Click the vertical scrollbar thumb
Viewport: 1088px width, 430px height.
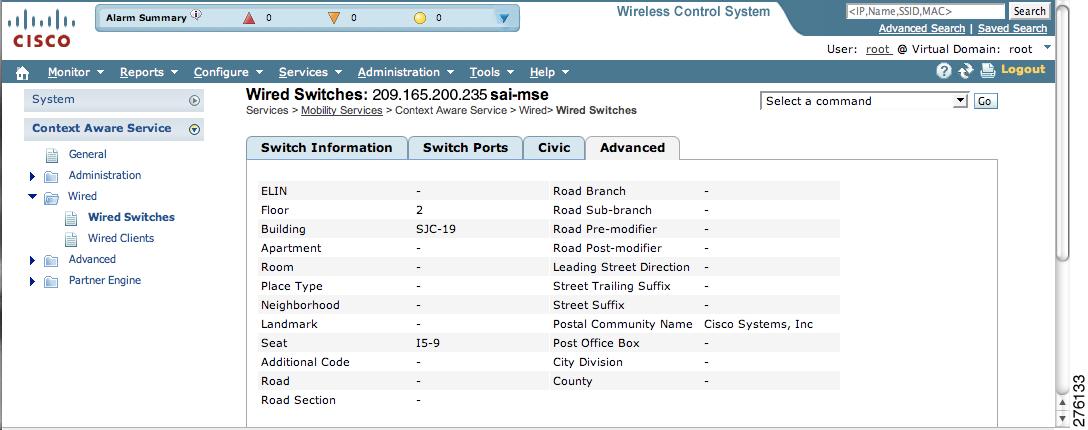[1063, 135]
